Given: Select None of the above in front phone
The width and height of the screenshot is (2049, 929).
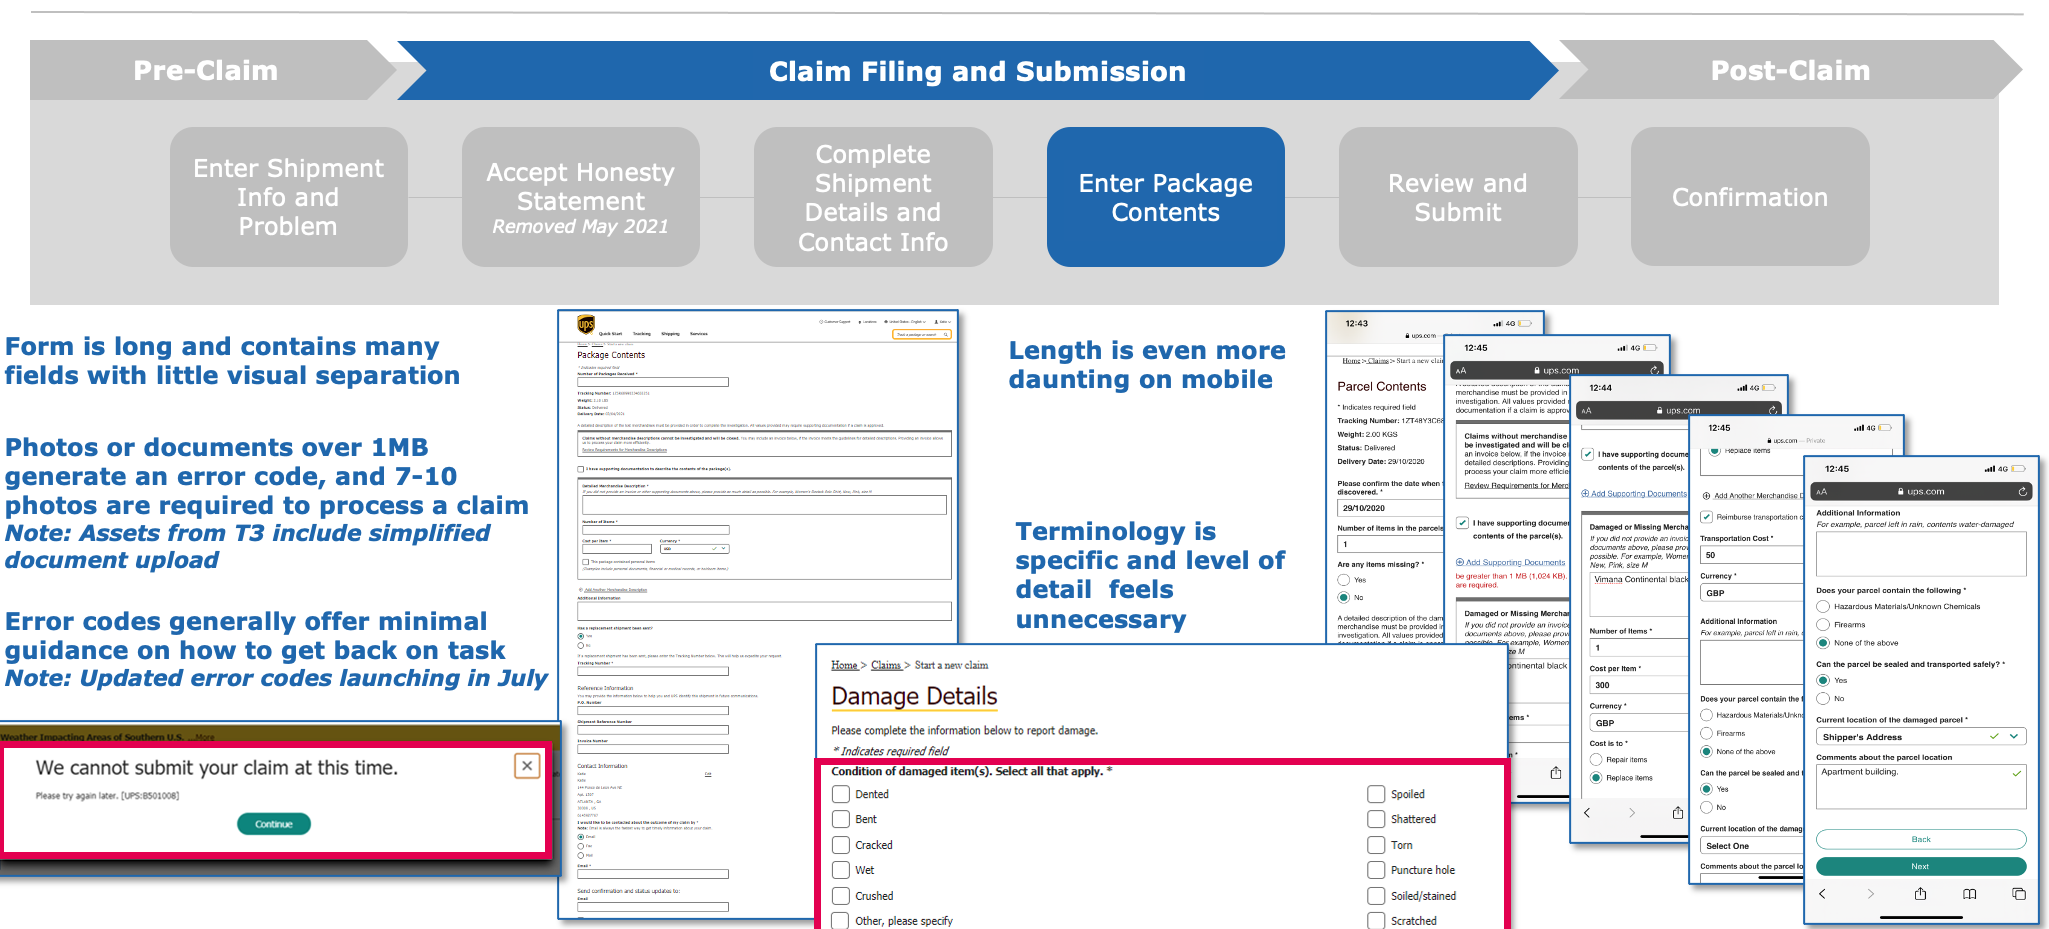Looking at the screenshot, I should (x=1823, y=643).
